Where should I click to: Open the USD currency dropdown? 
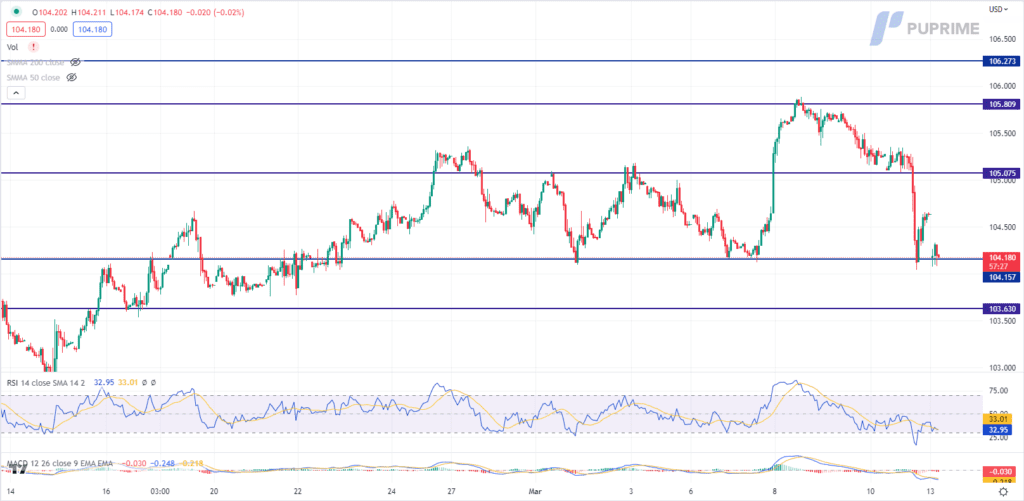click(999, 9)
